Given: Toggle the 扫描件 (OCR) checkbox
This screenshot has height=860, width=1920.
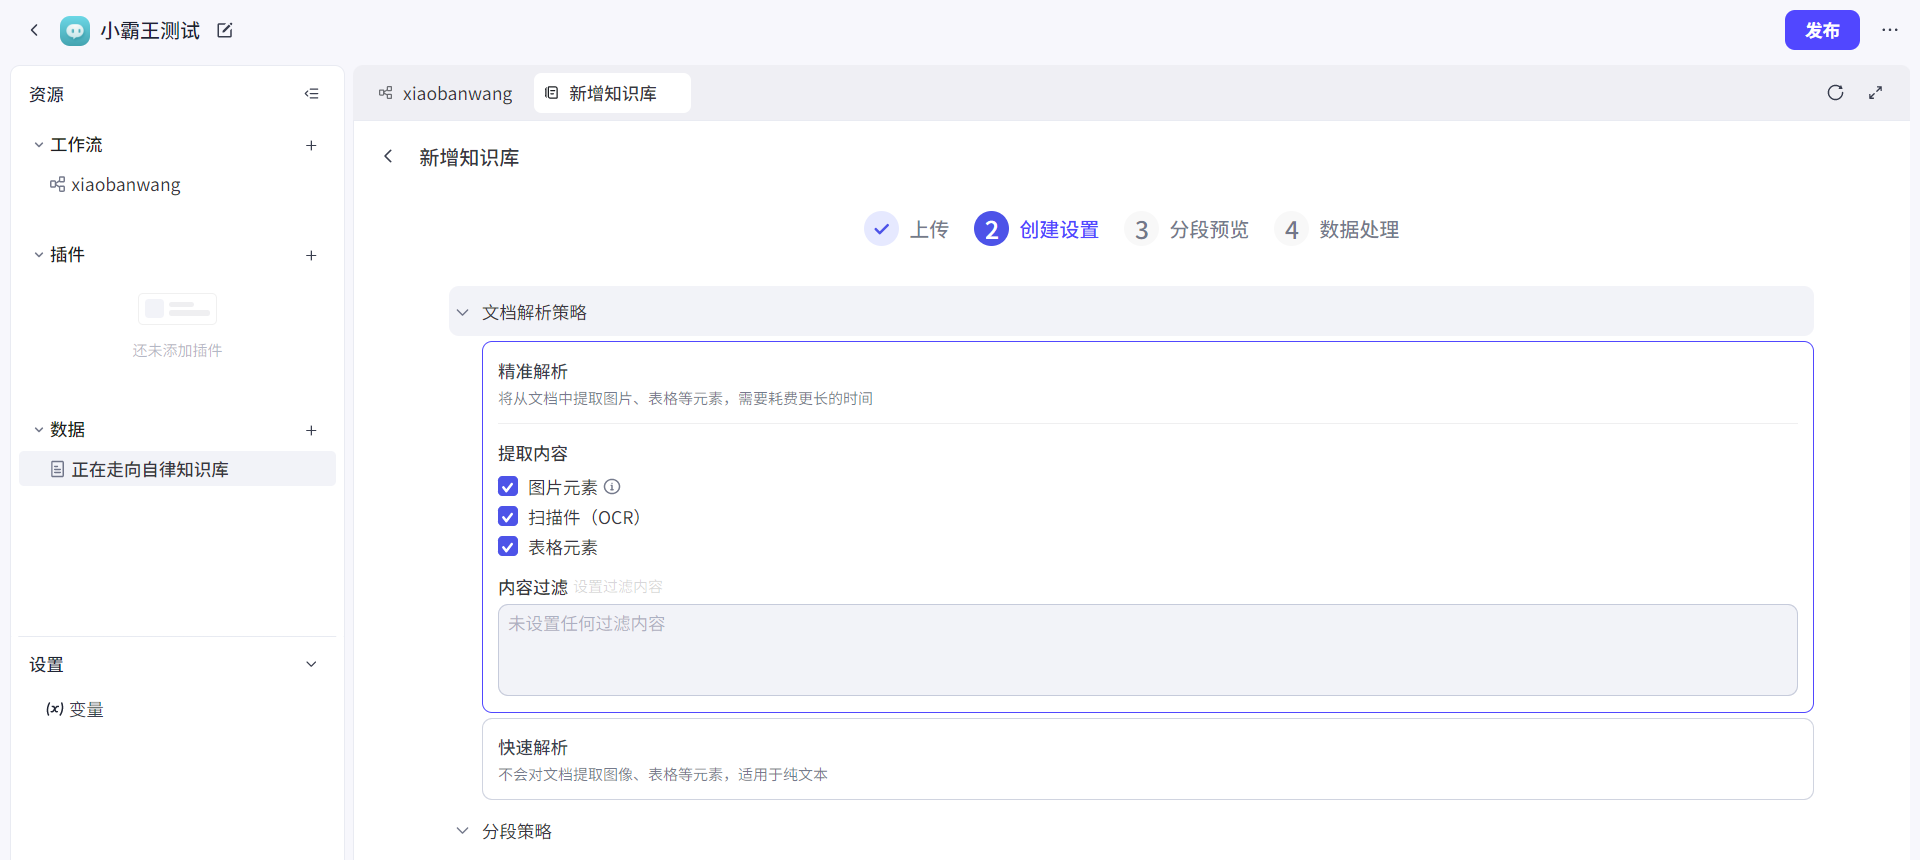Looking at the screenshot, I should 508,517.
